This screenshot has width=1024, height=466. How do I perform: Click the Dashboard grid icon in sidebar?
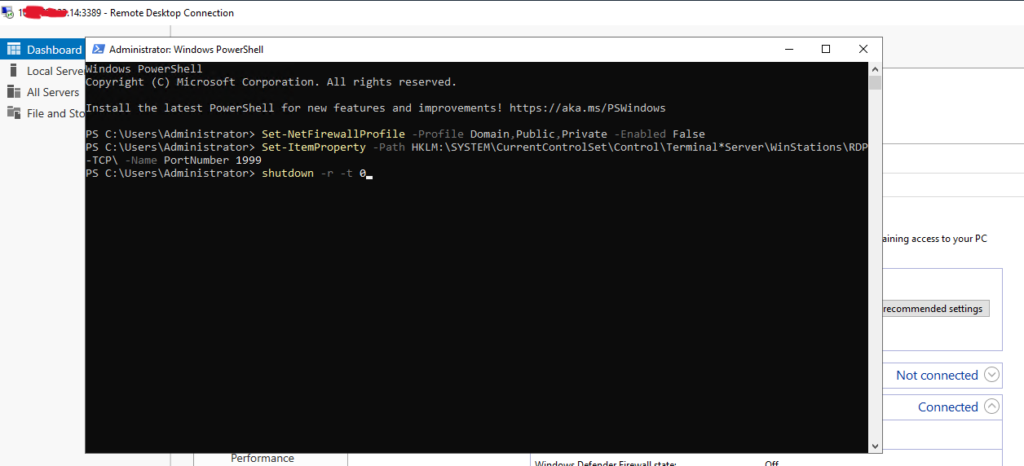[x=14, y=49]
